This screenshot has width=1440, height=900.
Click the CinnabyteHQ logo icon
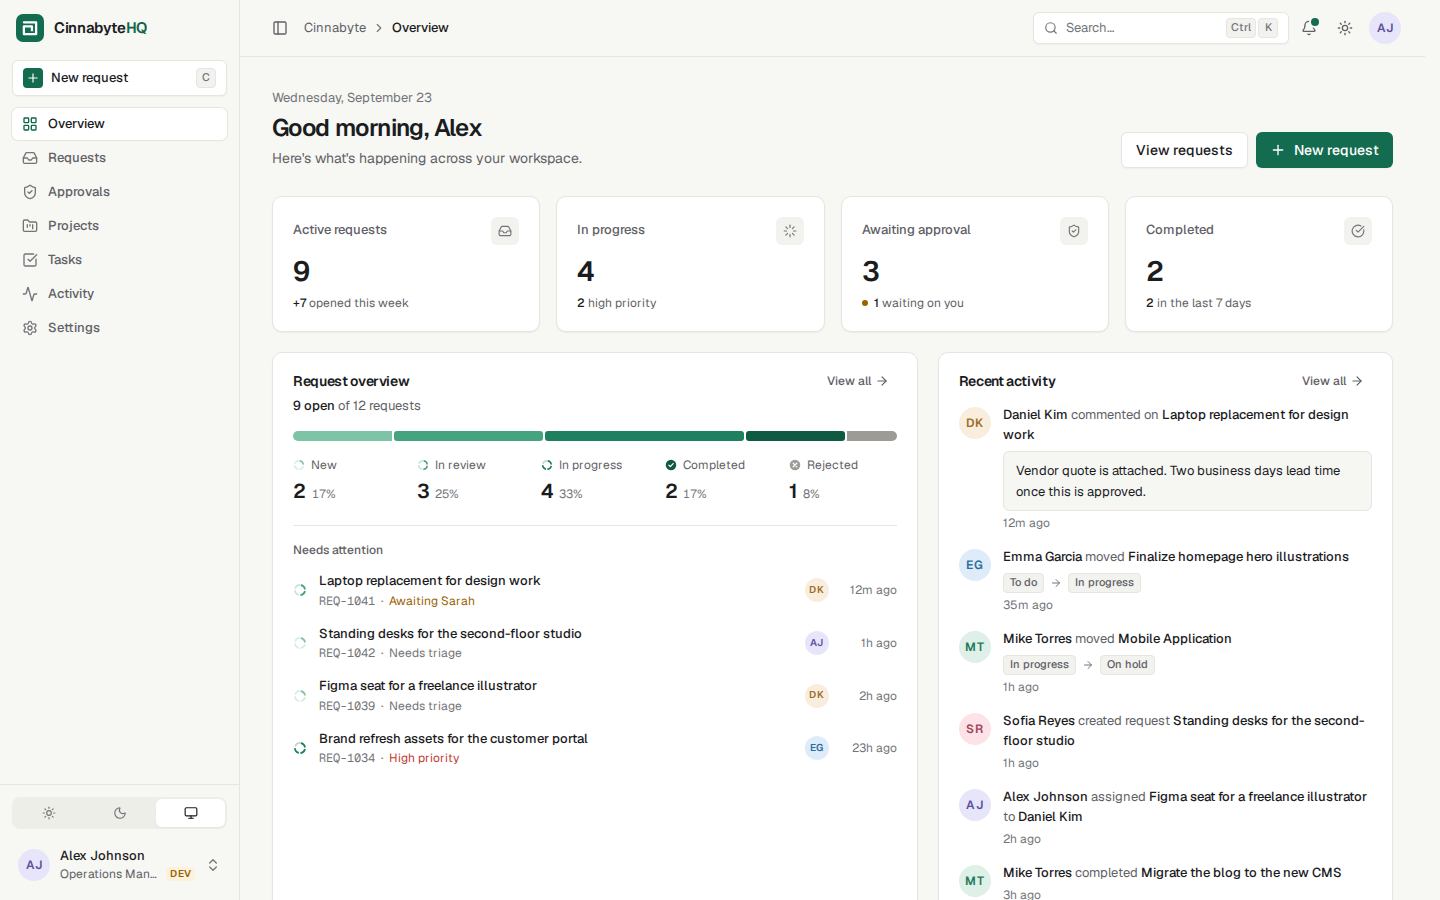click(x=30, y=28)
